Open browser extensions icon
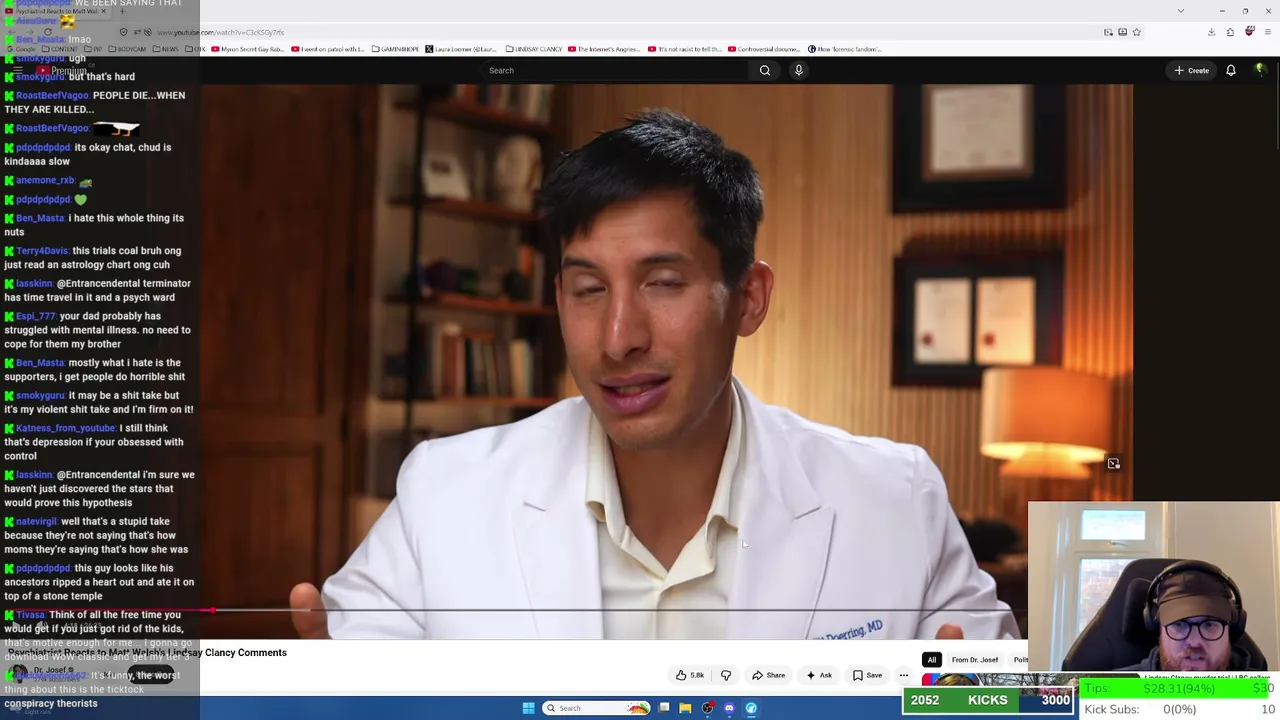The image size is (1280, 720). coord(1230,32)
